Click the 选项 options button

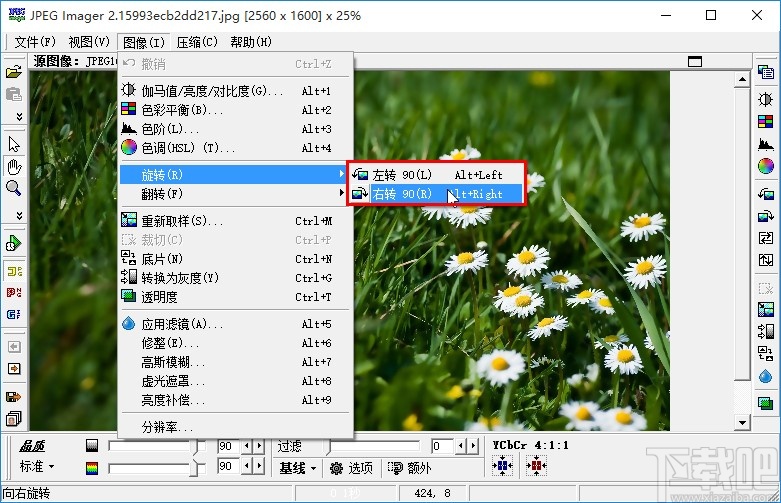point(352,468)
